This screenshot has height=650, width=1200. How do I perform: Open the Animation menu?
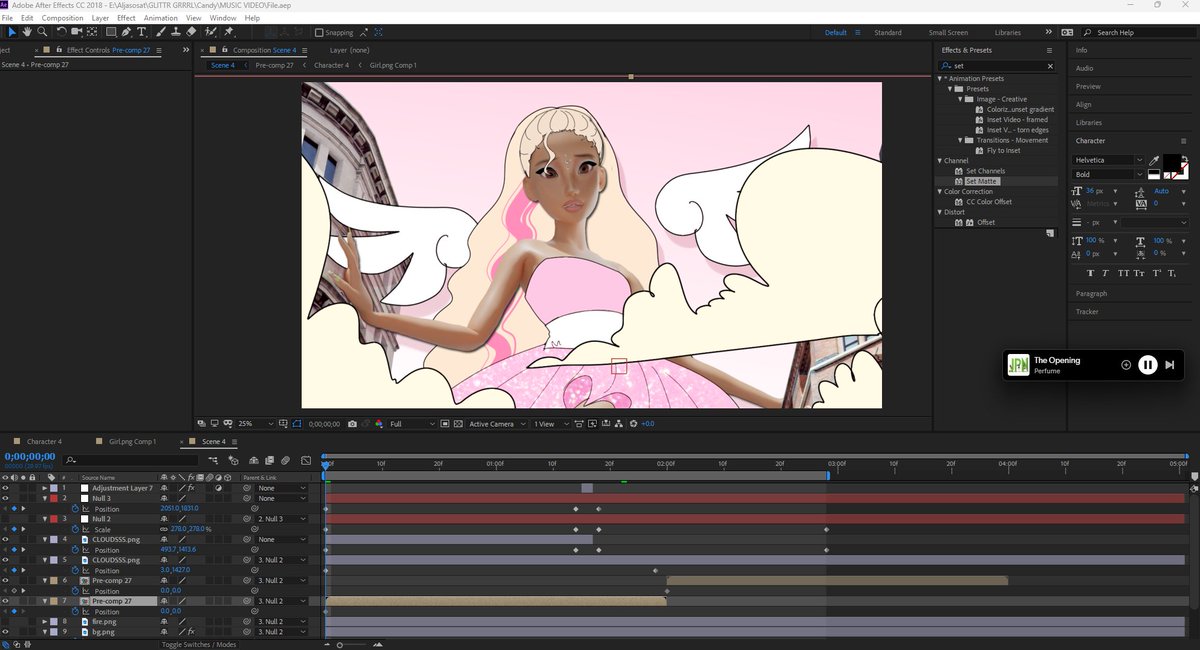tap(160, 18)
